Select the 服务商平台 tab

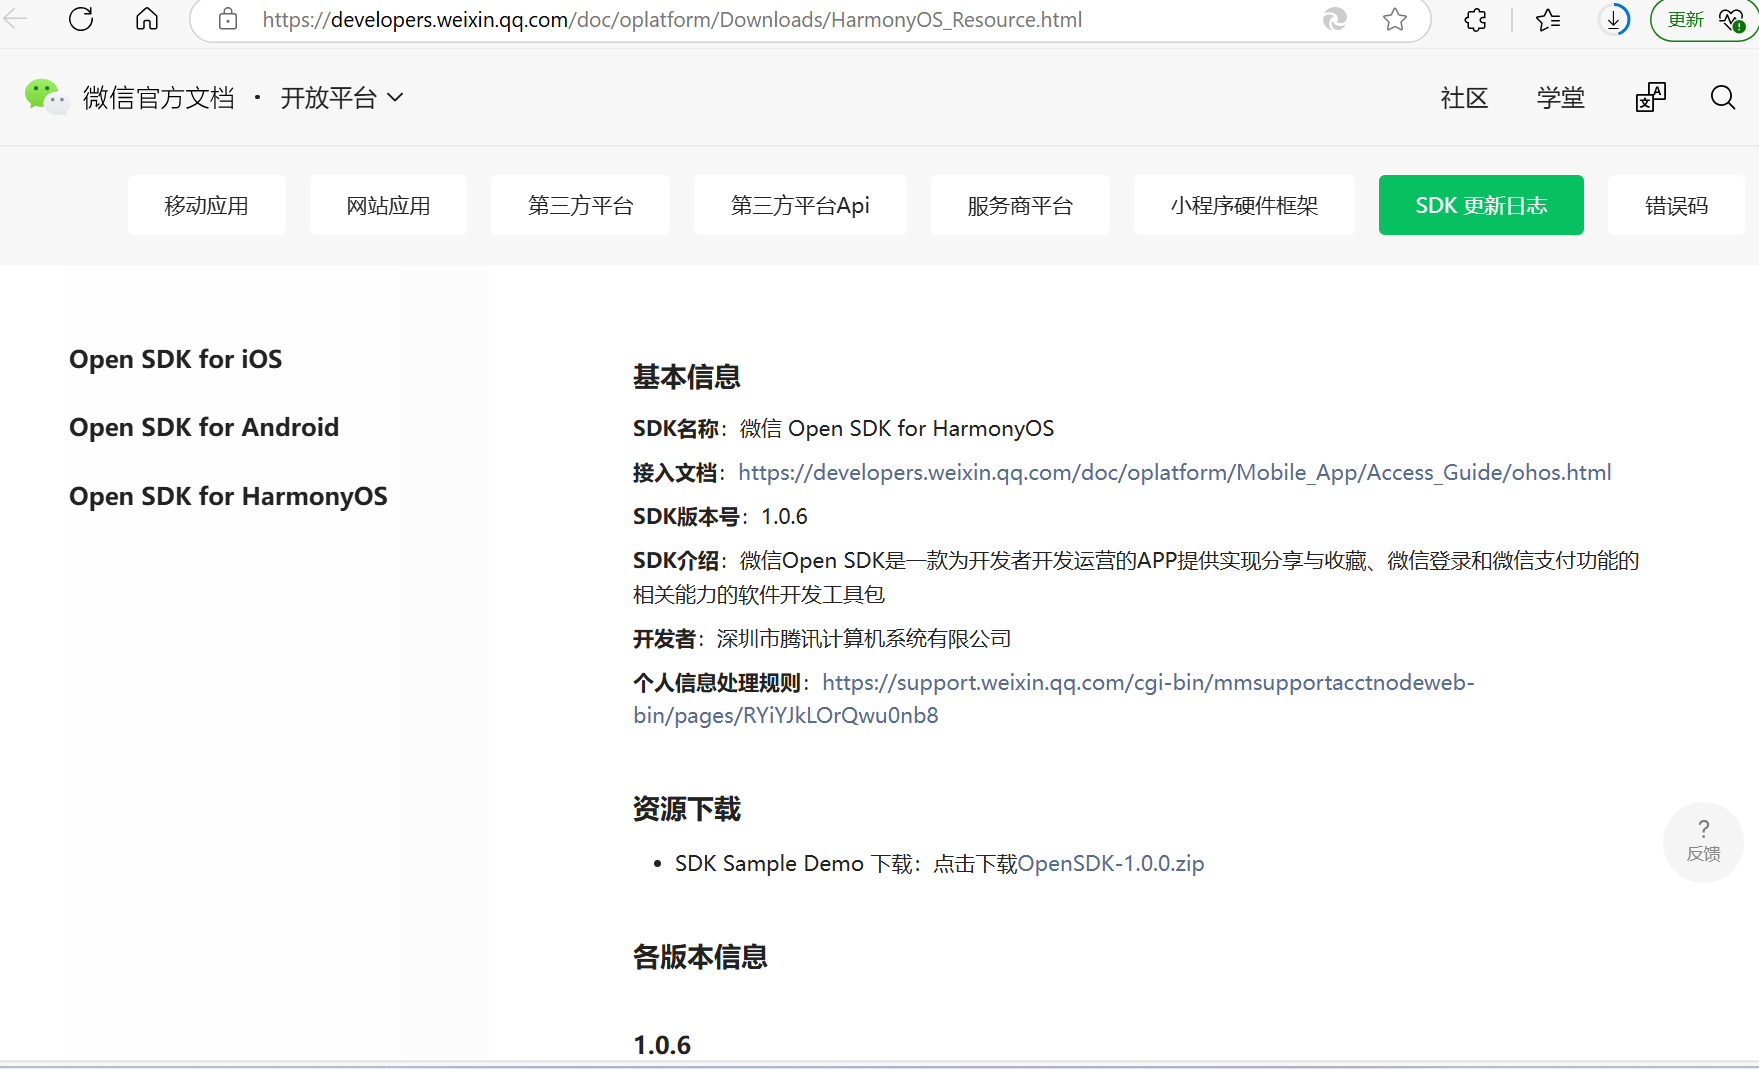coord(1020,205)
